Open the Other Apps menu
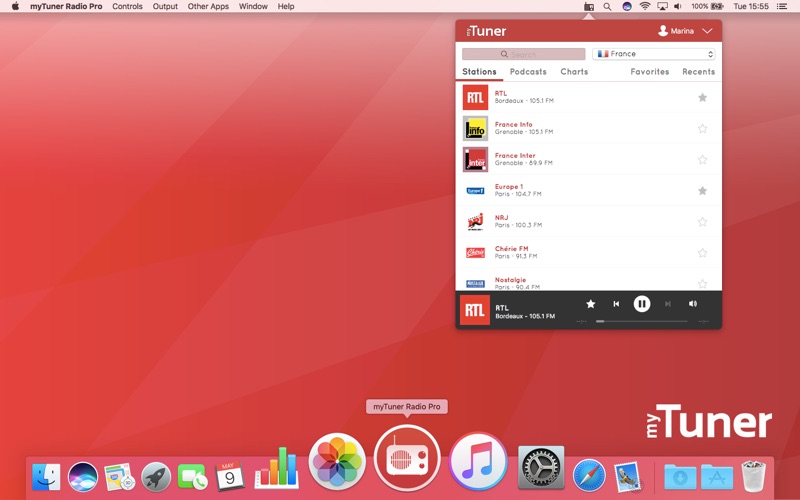This screenshot has width=800, height=500. click(x=208, y=6)
